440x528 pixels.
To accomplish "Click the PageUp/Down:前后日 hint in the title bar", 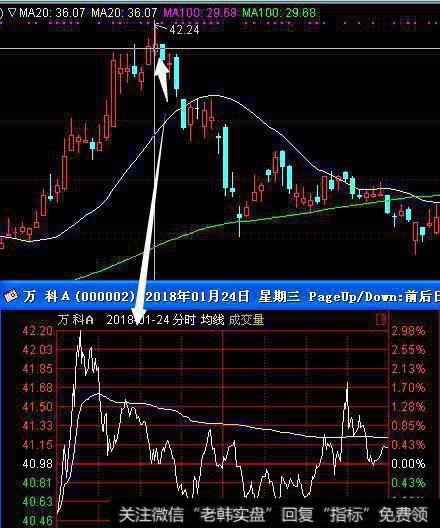I will tap(374, 296).
